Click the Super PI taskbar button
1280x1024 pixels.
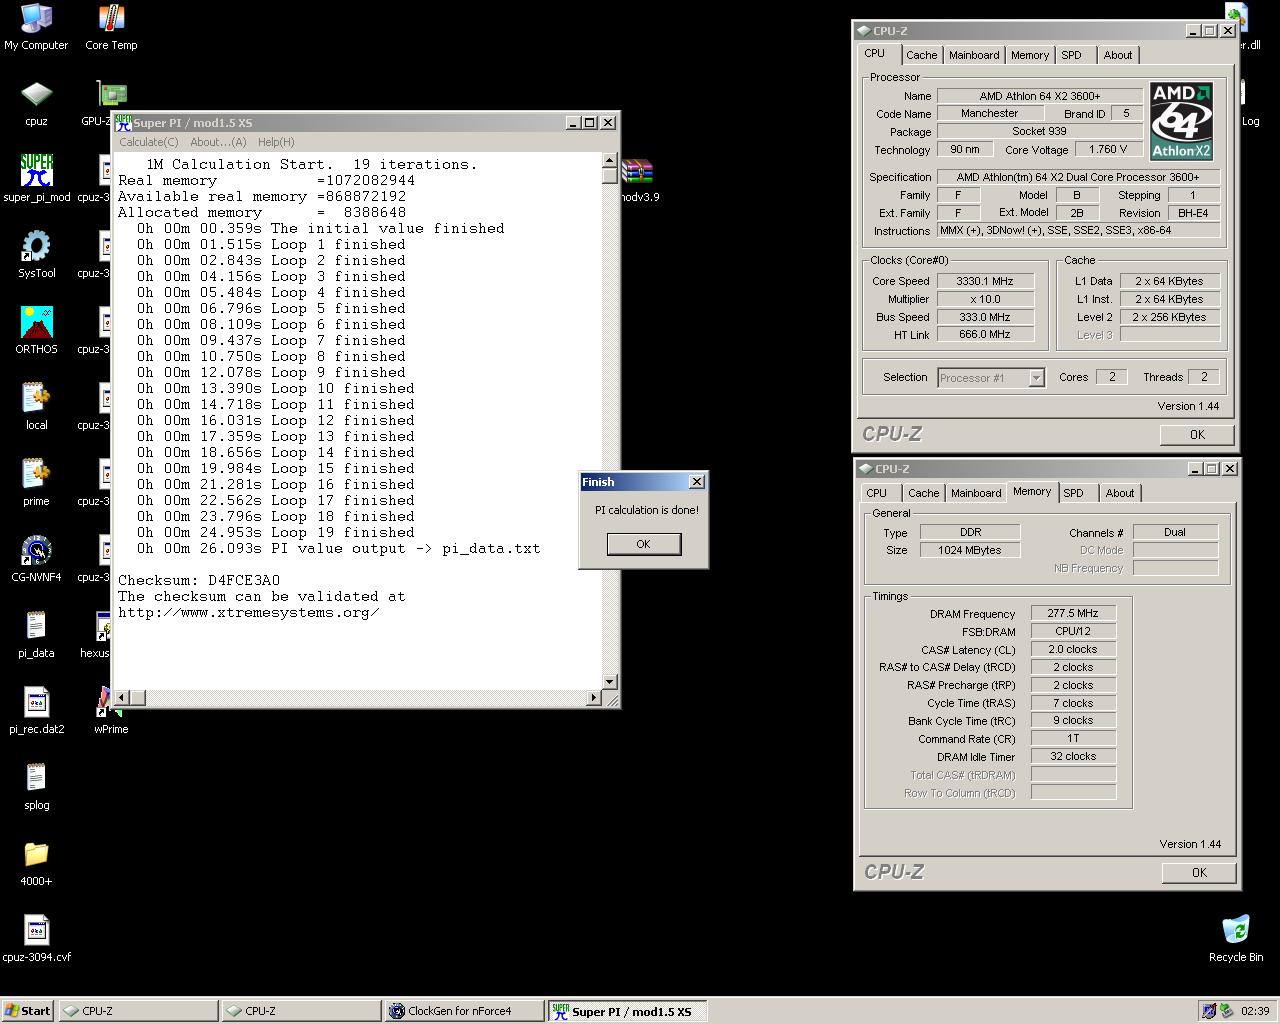coord(627,1011)
